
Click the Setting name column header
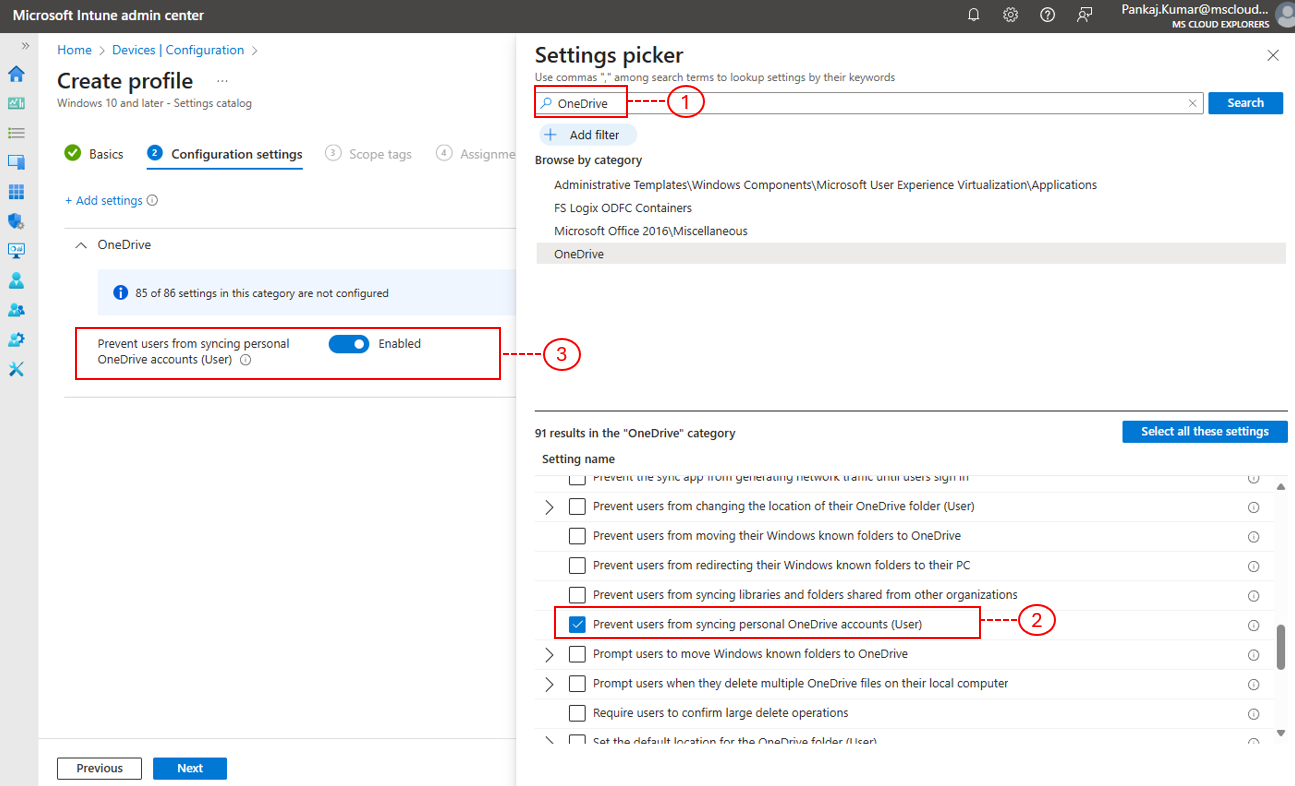point(578,459)
